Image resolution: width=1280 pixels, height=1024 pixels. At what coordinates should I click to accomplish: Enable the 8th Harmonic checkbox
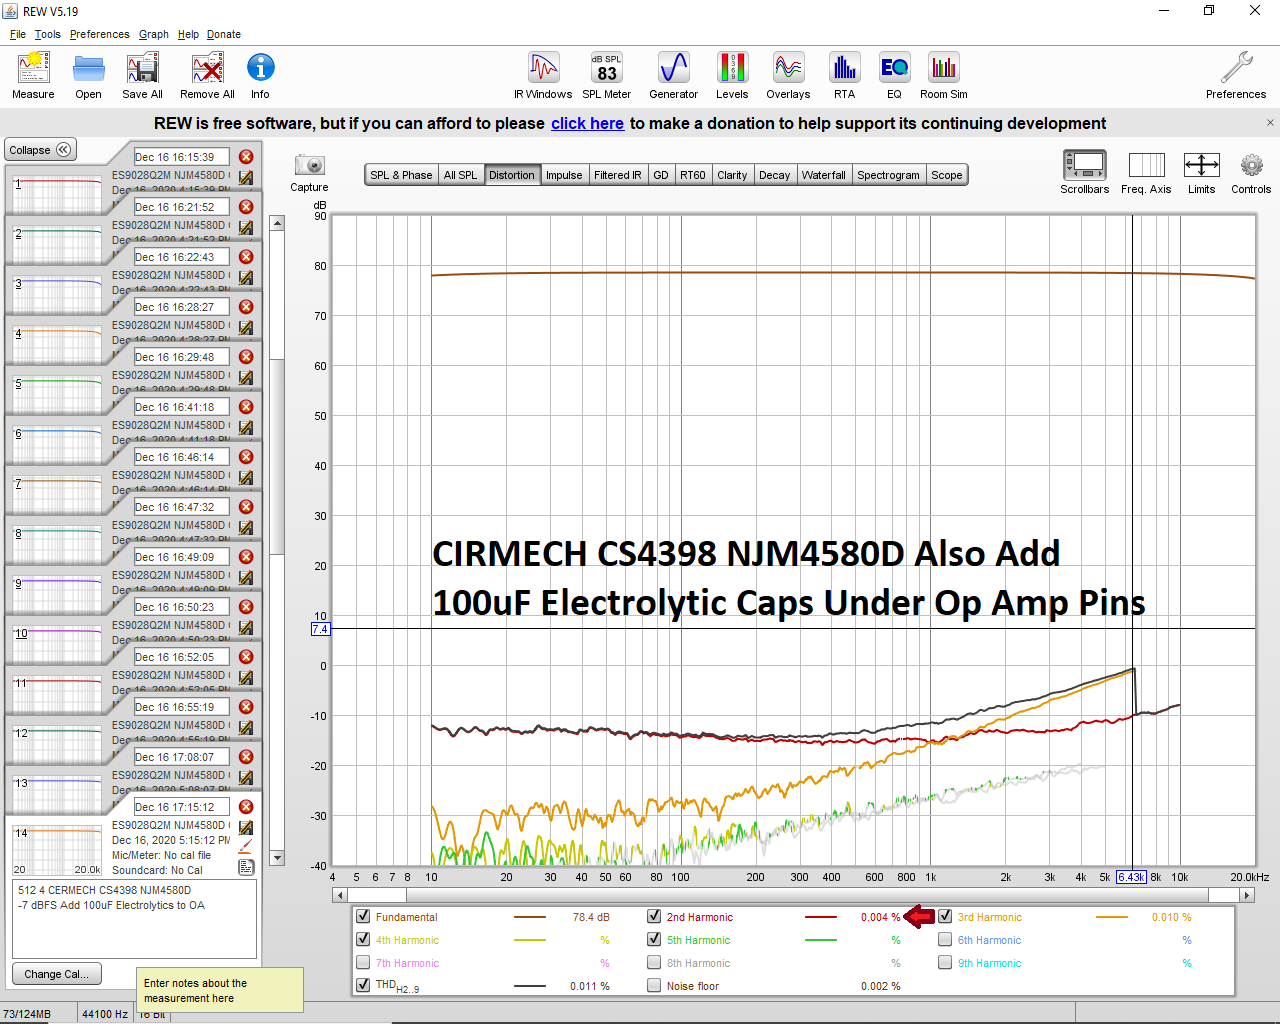(654, 962)
